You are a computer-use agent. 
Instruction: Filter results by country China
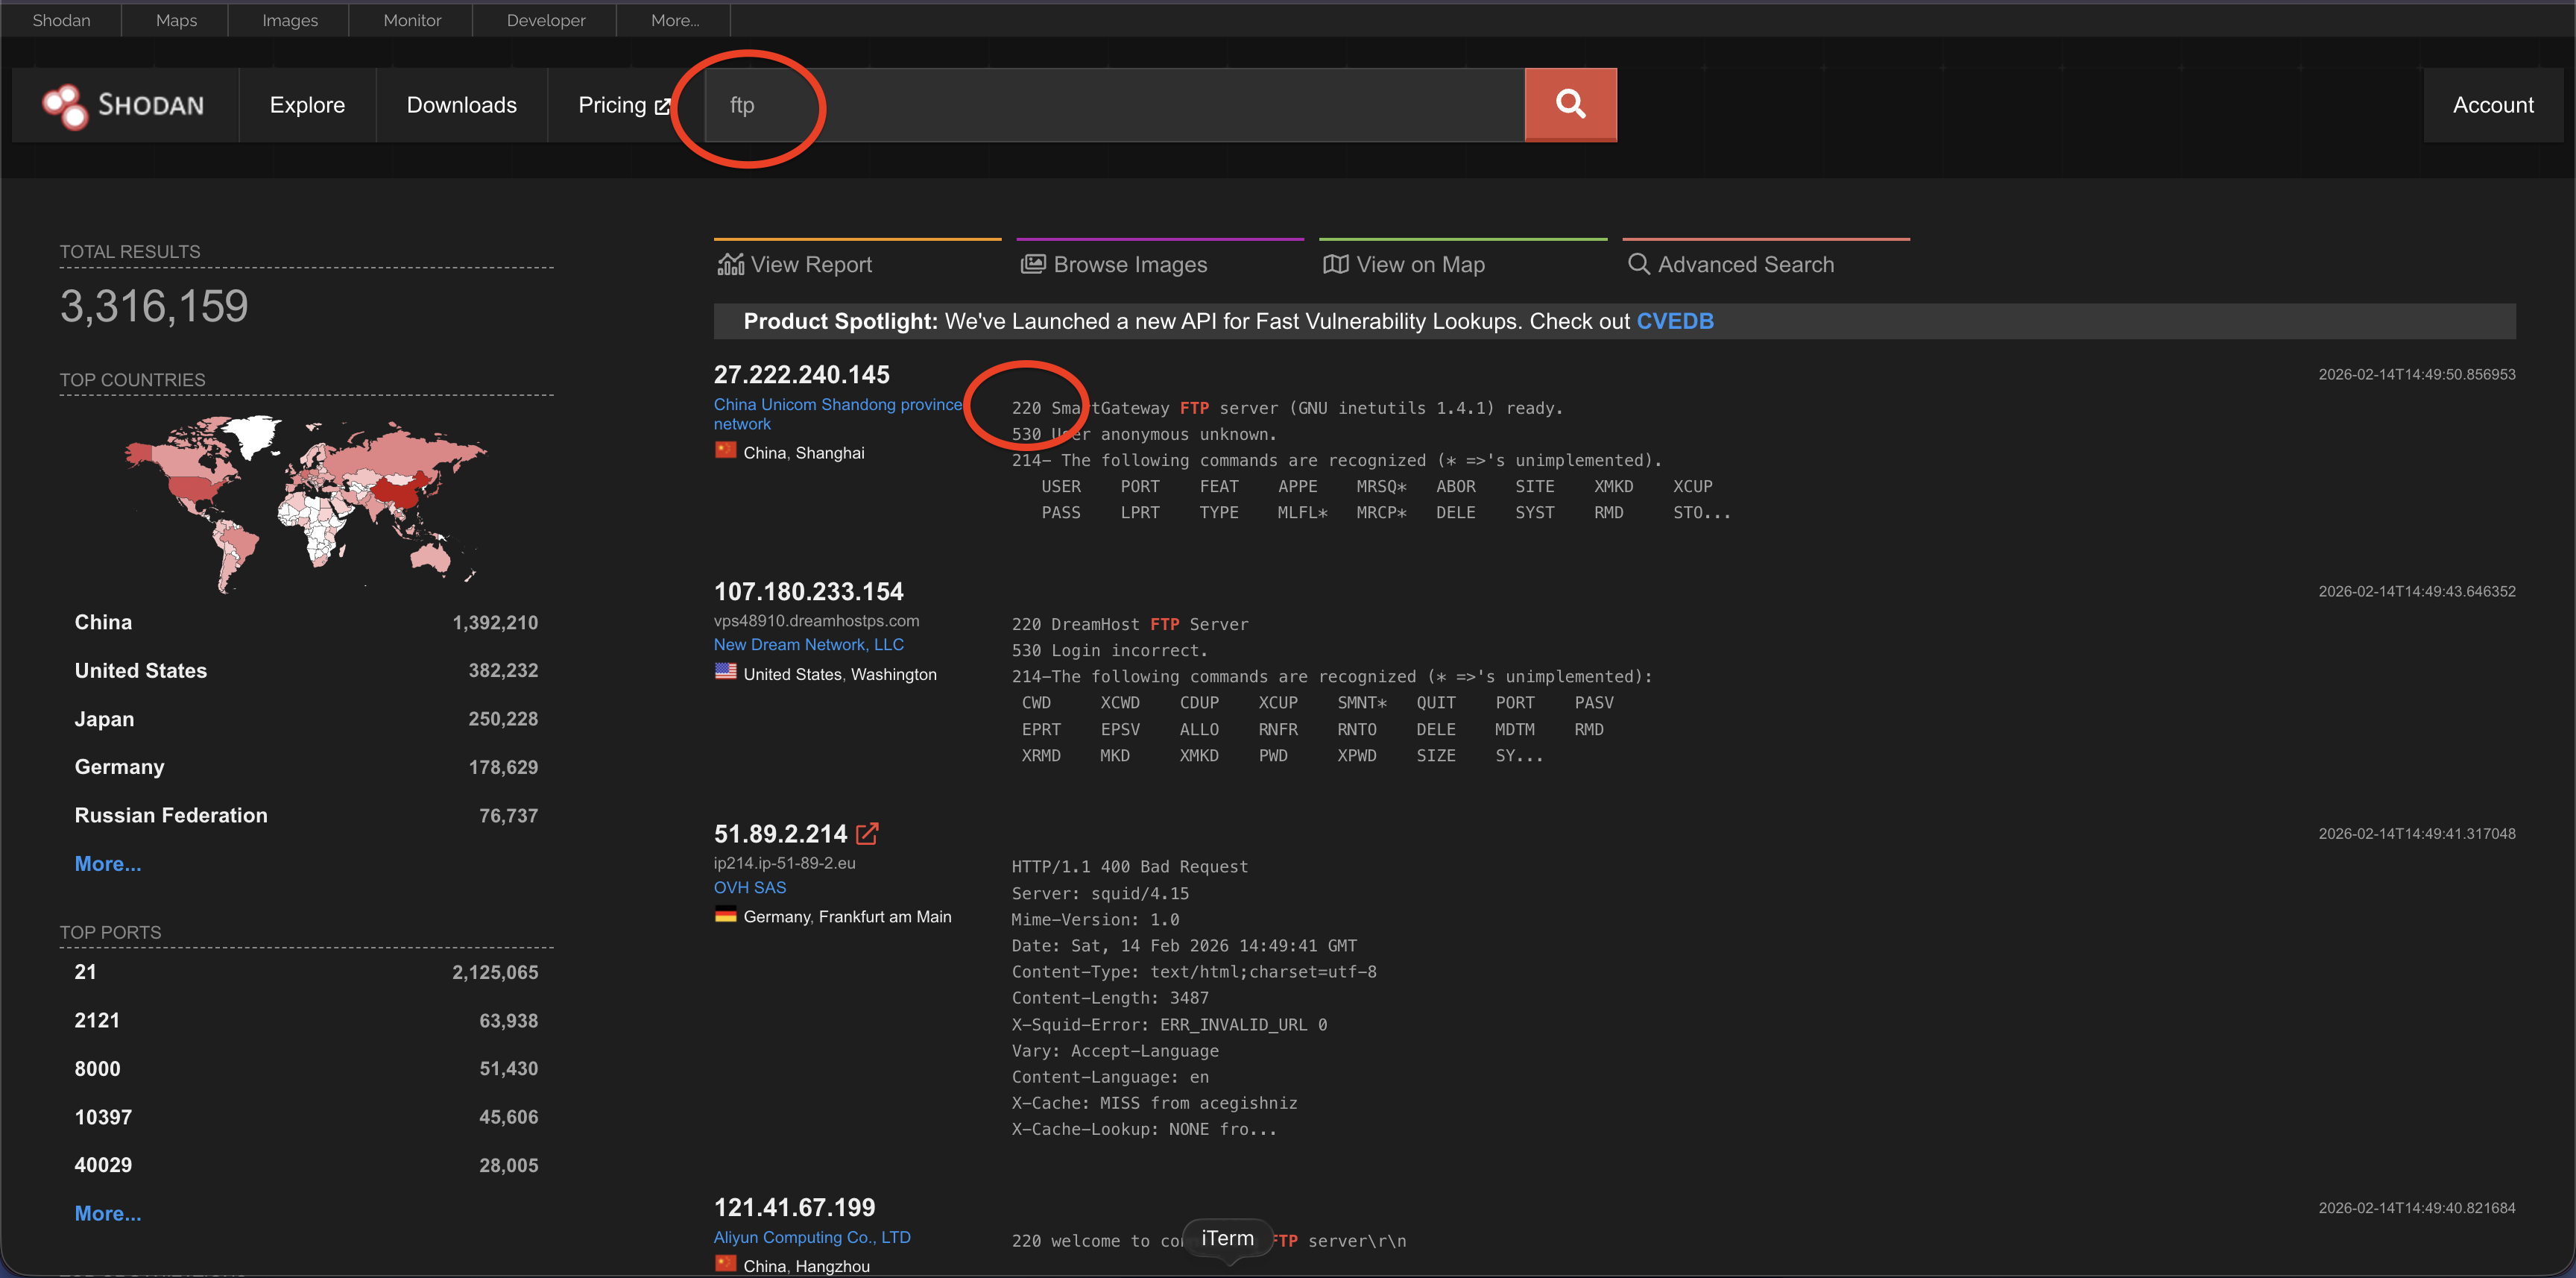[103, 622]
